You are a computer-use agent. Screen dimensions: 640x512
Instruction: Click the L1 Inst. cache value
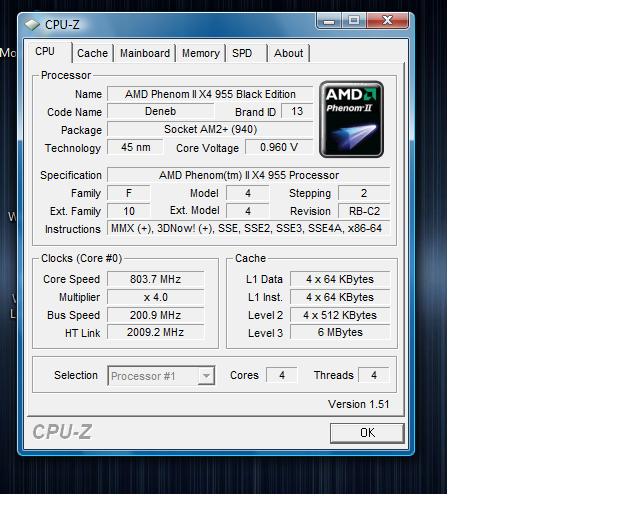point(340,297)
